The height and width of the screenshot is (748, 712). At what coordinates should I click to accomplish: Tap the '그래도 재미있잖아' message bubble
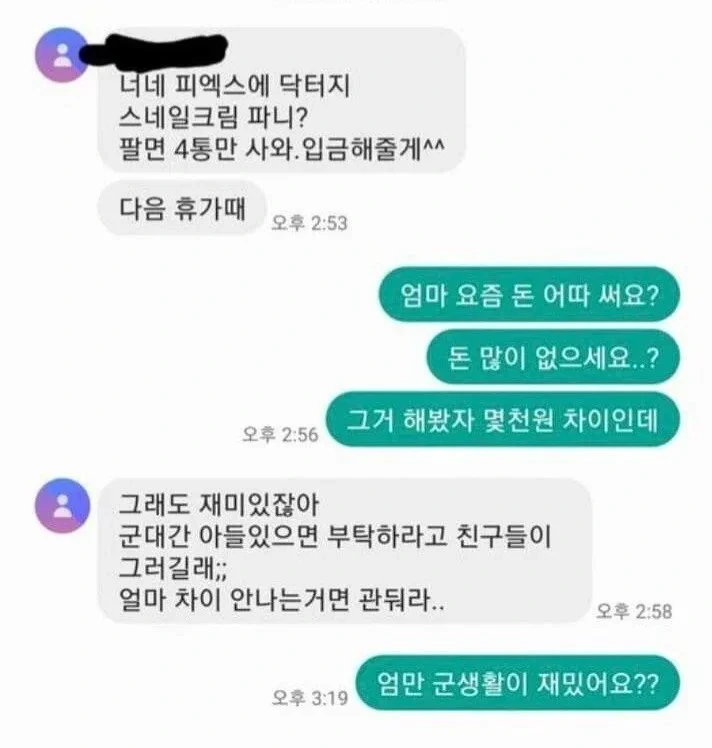tap(344, 551)
